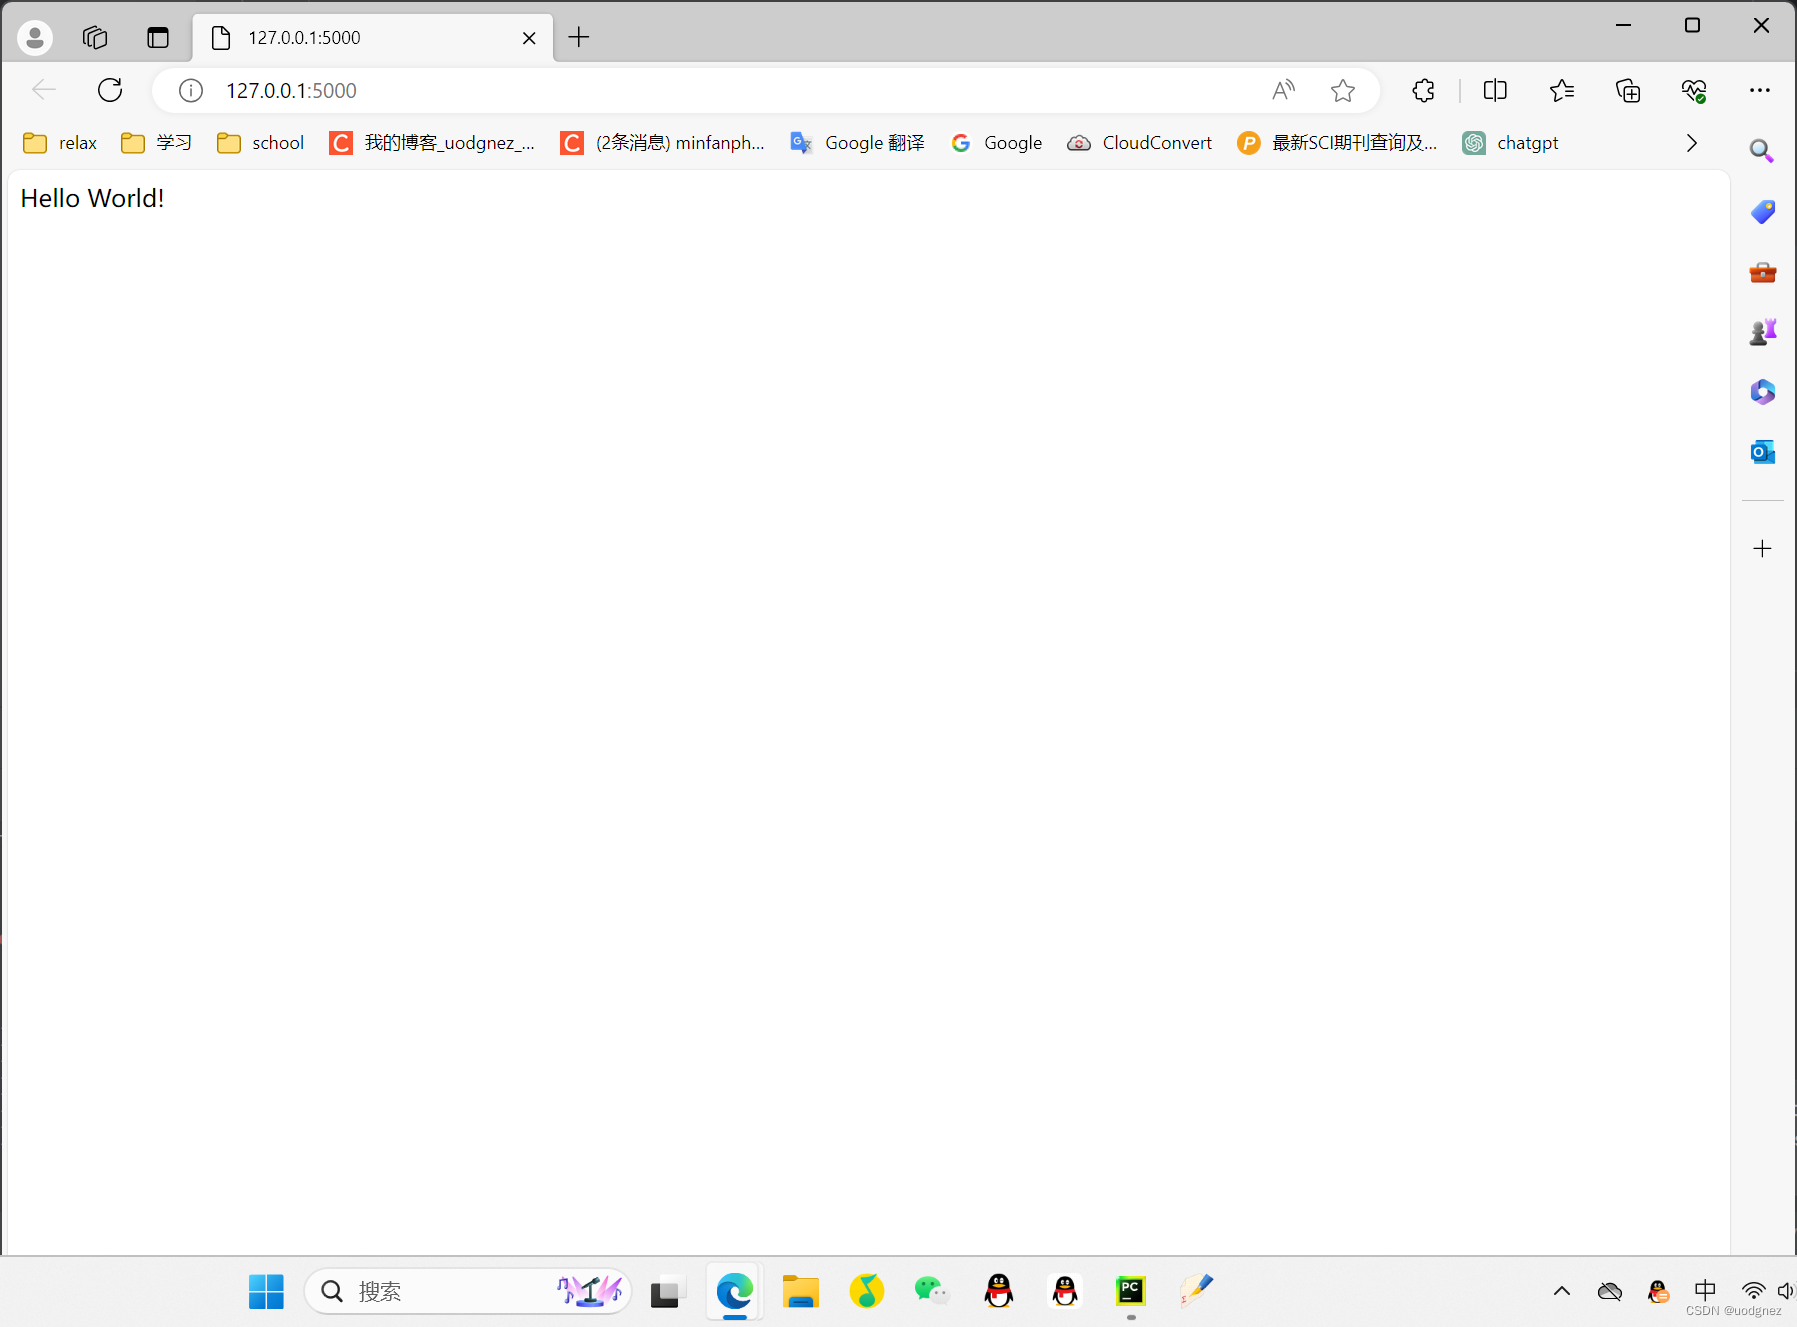Image resolution: width=1797 pixels, height=1327 pixels.
Task: Open the relax bookmarks folder
Action: pos(60,143)
